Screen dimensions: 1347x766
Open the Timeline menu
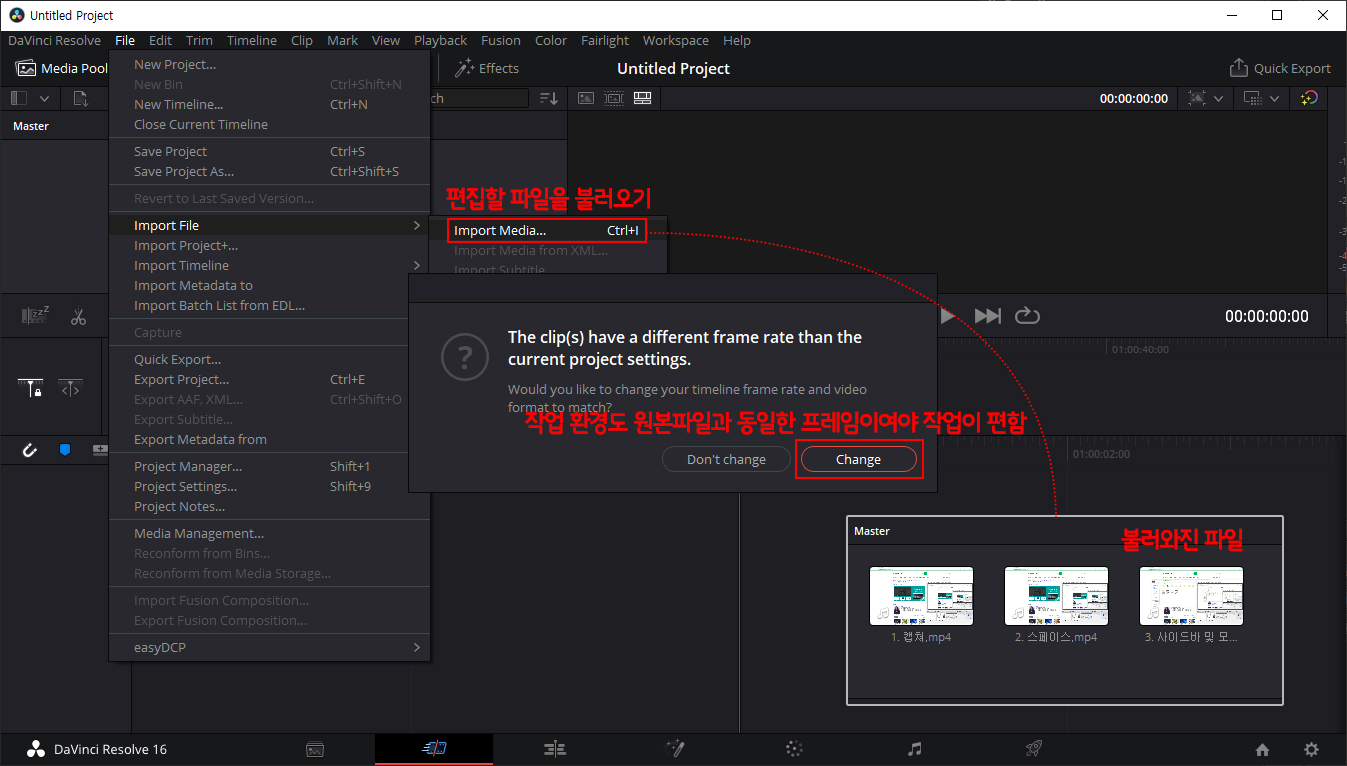252,40
